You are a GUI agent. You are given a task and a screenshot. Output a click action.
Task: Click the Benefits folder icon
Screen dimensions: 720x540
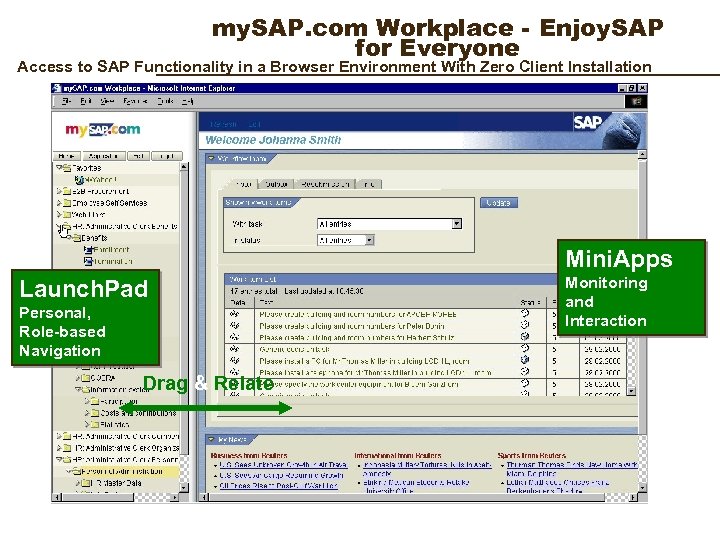[x=76, y=238]
